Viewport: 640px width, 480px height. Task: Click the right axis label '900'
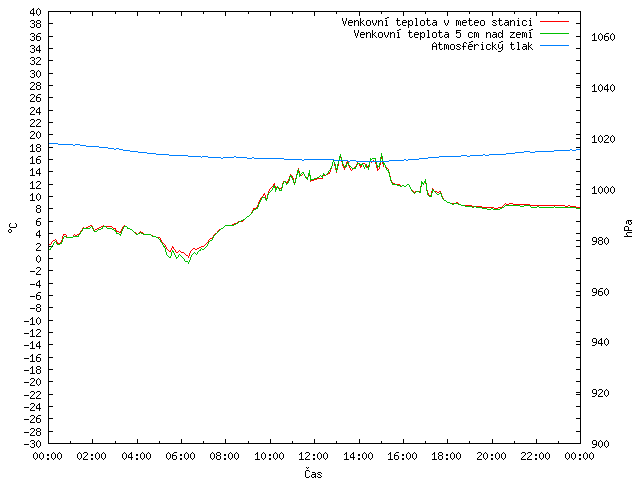point(600,444)
